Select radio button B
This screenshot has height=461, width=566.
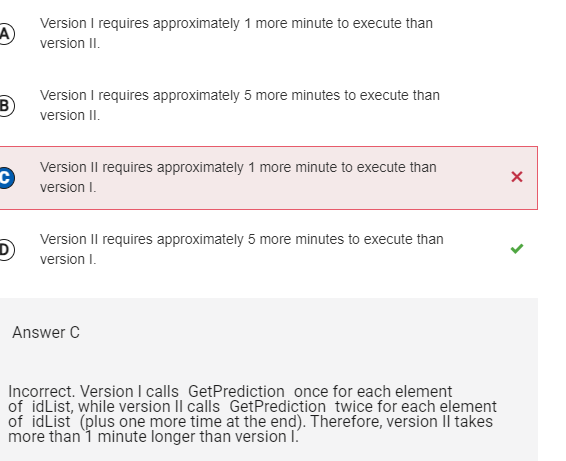(x=5, y=106)
